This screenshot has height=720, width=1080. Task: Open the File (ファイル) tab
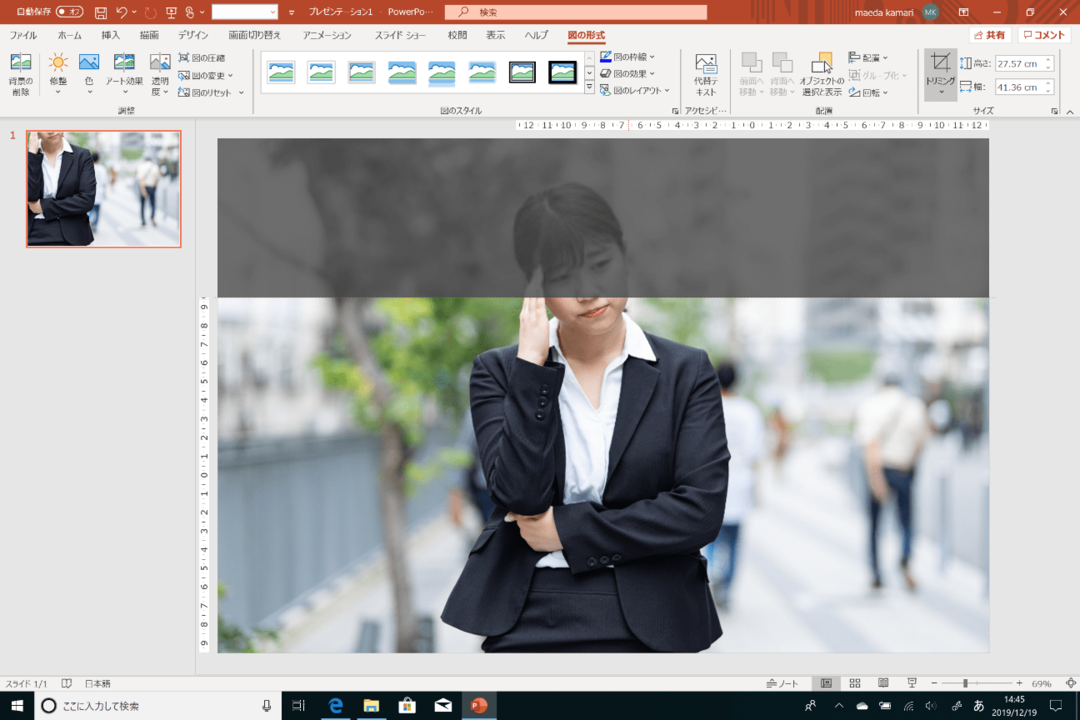23,35
